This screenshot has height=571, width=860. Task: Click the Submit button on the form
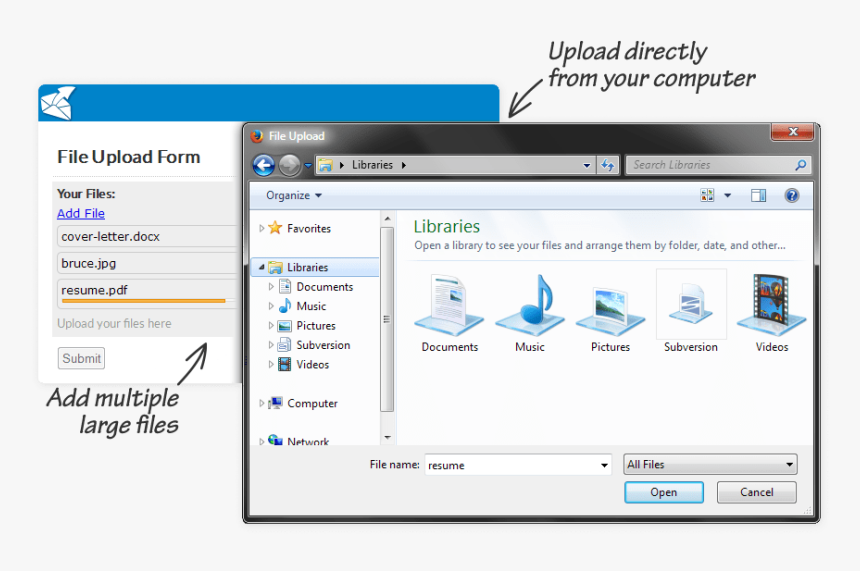[x=81, y=358]
